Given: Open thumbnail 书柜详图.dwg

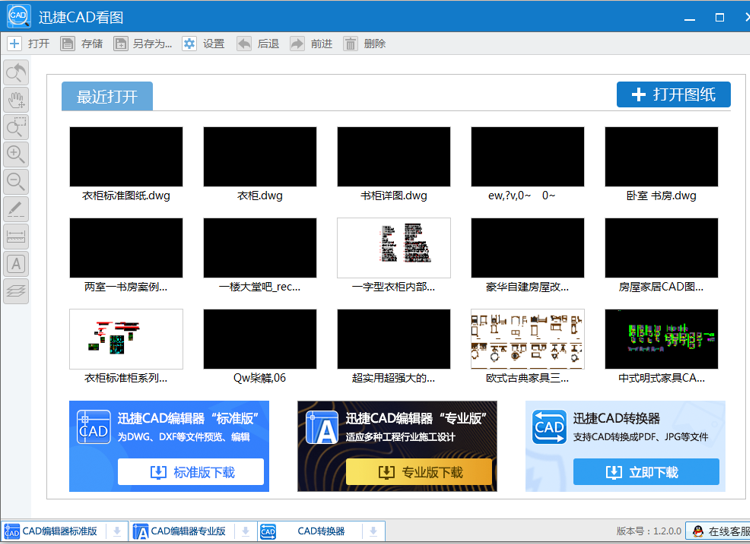Looking at the screenshot, I should click(394, 156).
